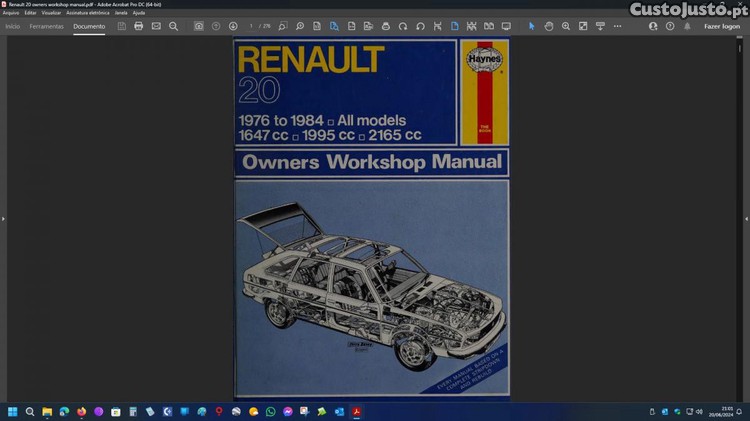Show more tools ellipsis menu

coord(617,26)
